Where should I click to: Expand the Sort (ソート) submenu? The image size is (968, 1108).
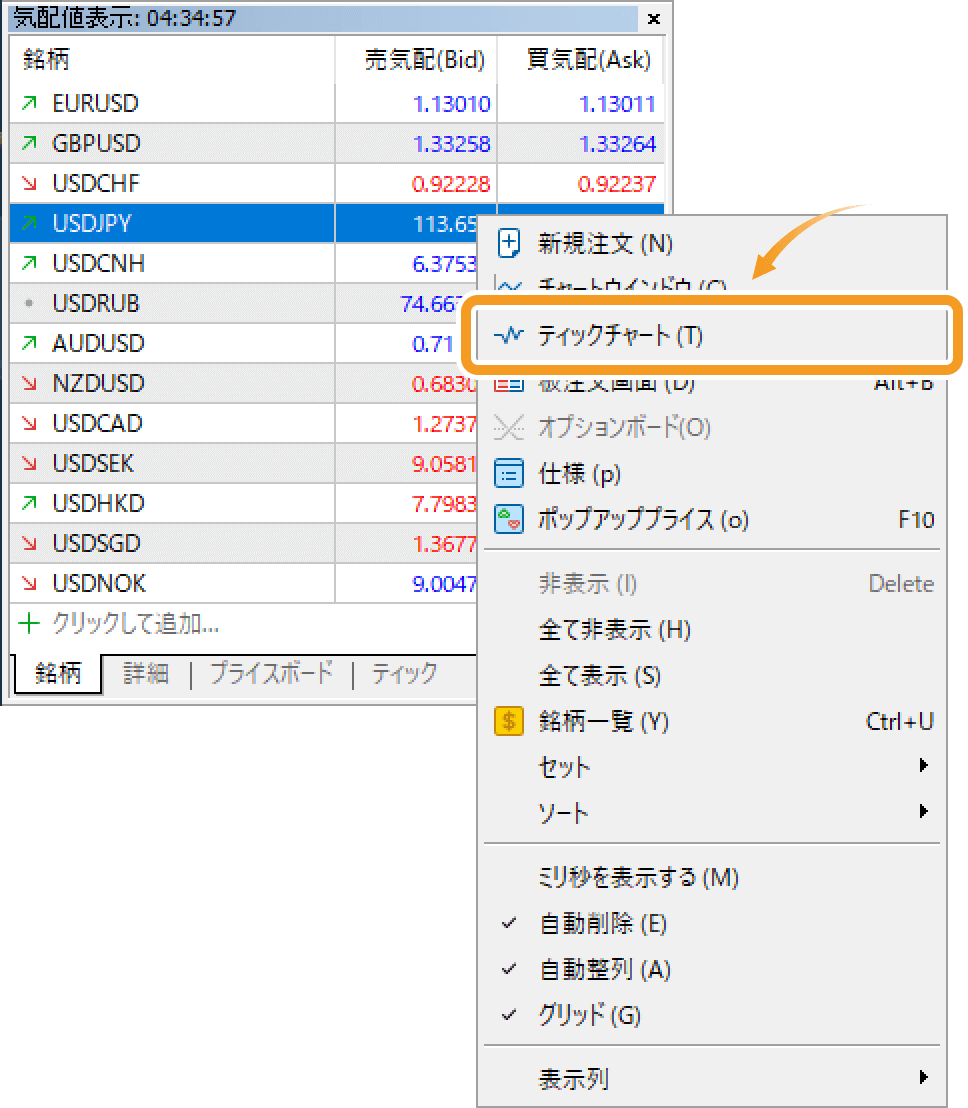pos(712,813)
